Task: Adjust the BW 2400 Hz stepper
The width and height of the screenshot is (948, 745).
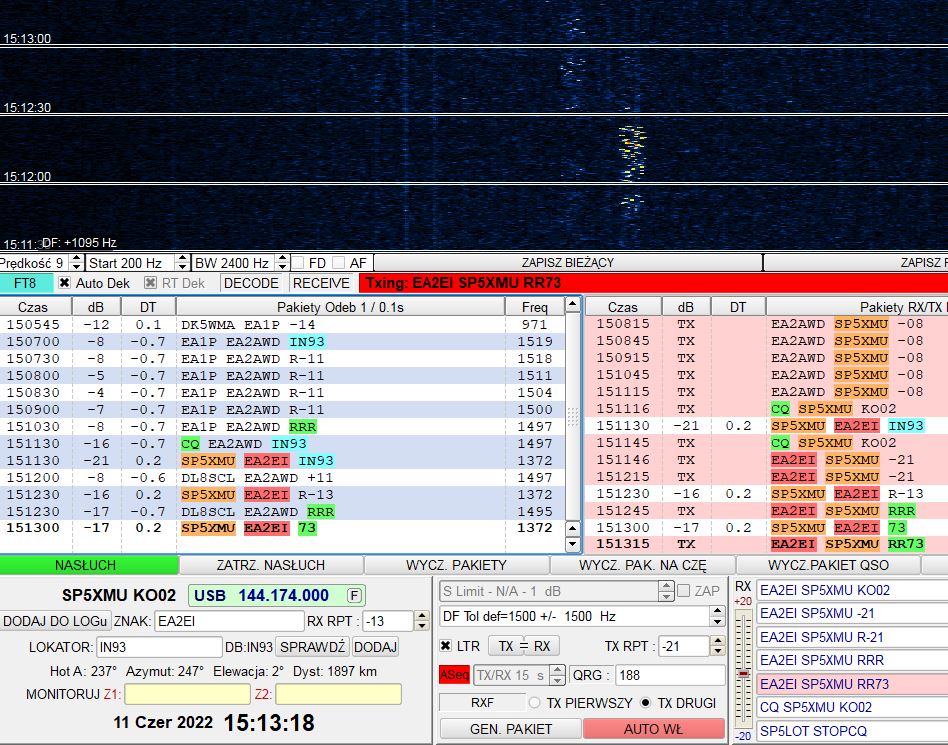Action: coord(282,262)
